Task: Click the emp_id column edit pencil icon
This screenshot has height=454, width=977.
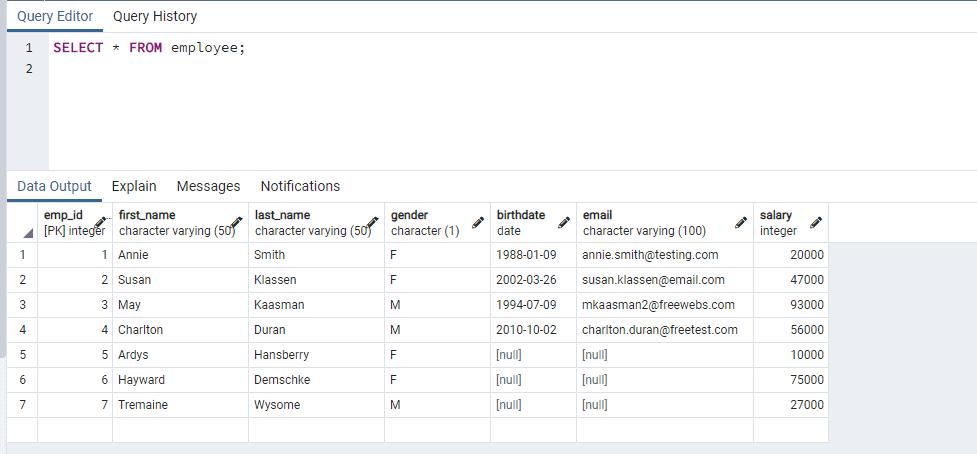Action: [x=101, y=222]
